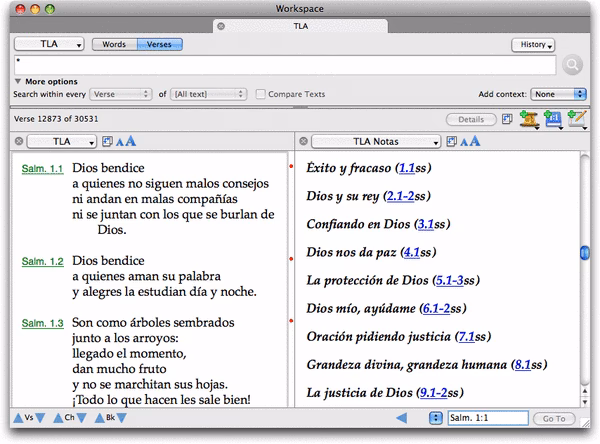The image size is (600, 444).
Task: Decrease text size in the TLA pane
Action: [x=120, y=142]
